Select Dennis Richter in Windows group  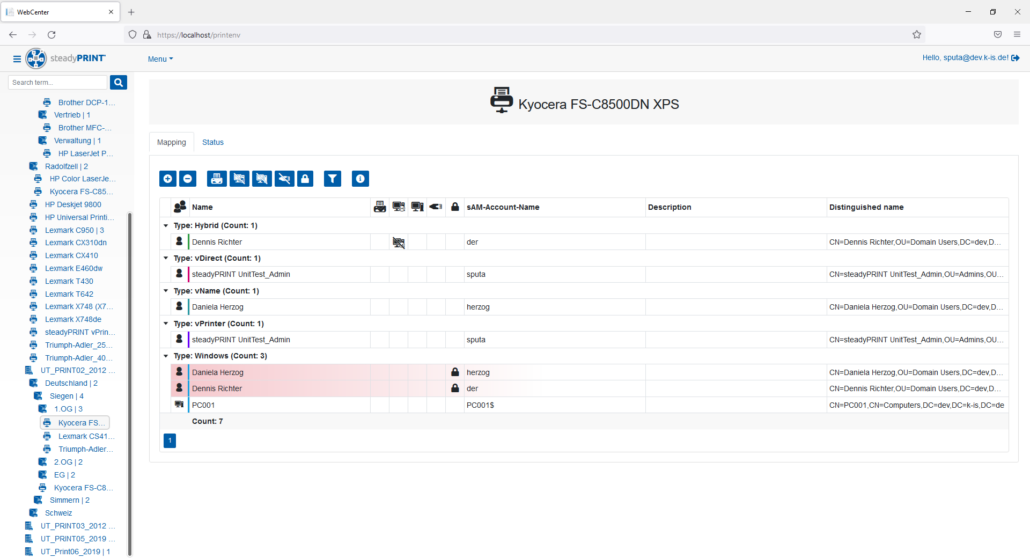point(217,388)
